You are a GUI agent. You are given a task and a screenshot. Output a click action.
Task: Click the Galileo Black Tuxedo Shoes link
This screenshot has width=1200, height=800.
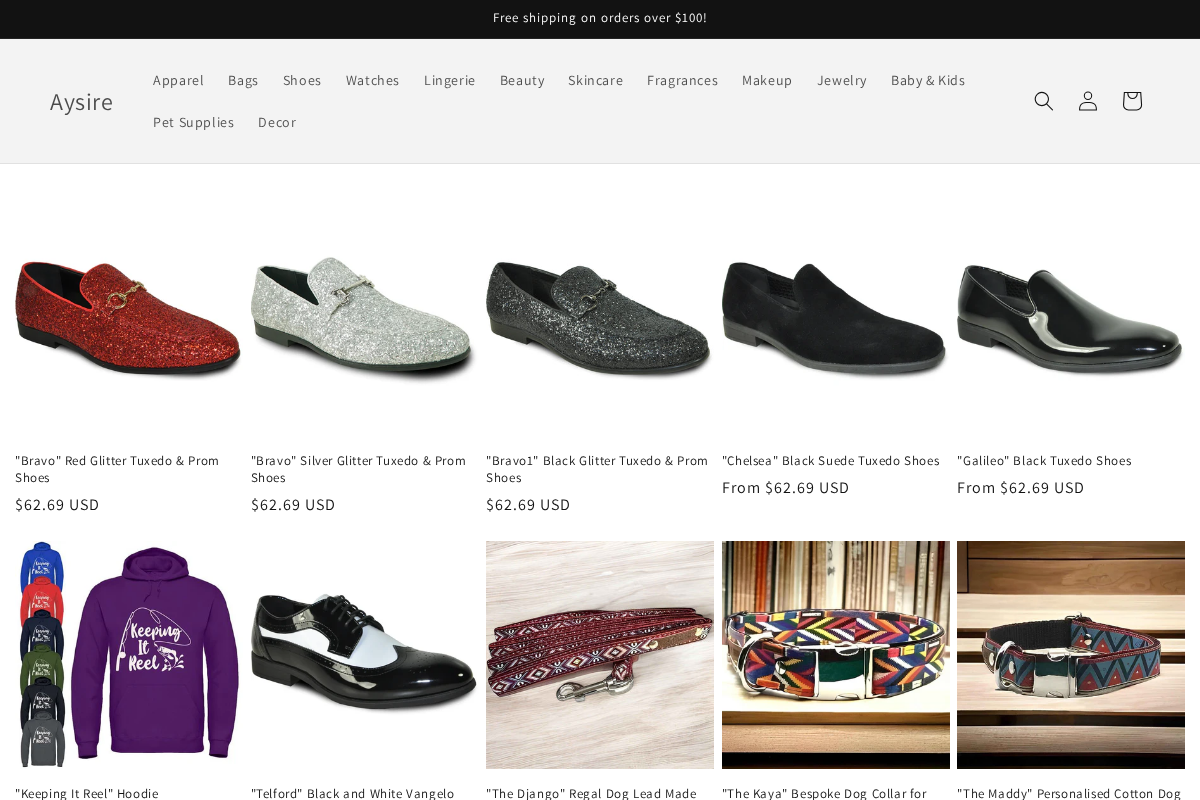(1044, 460)
